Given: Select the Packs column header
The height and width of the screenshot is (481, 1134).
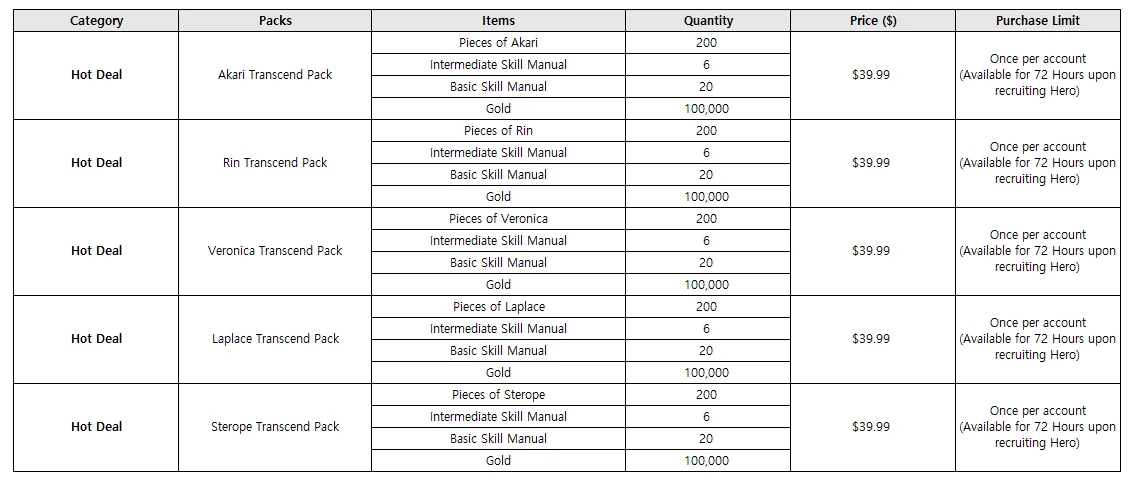Looking at the screenshot, I should click(275, 21).
